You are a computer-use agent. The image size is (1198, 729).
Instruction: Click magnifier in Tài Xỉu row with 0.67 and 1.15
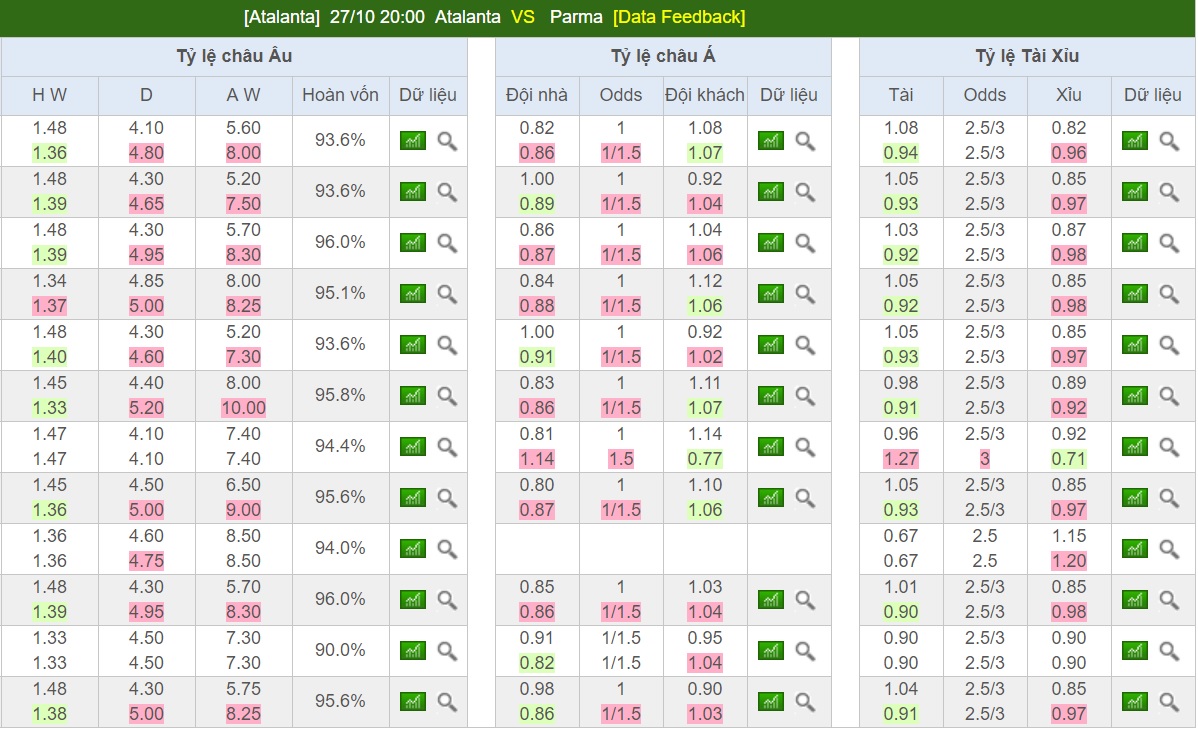coord(1169,549)
